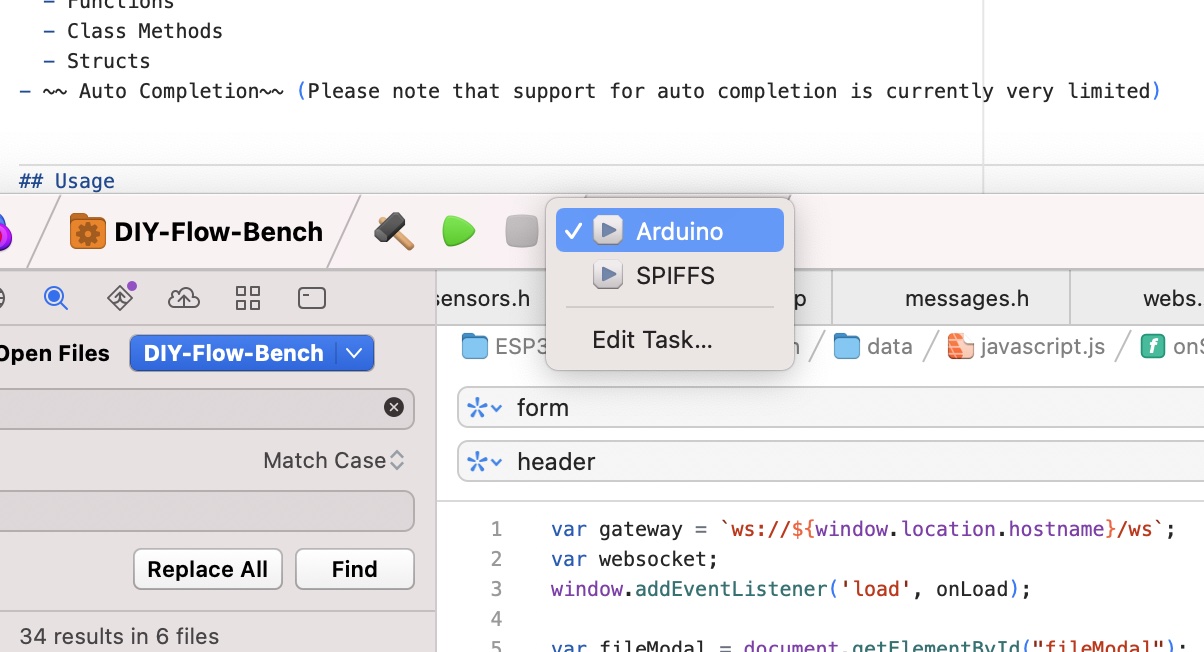Click the ESP3 folder icon in path bar
This screenshot has width=1204, height=652.
475,346
